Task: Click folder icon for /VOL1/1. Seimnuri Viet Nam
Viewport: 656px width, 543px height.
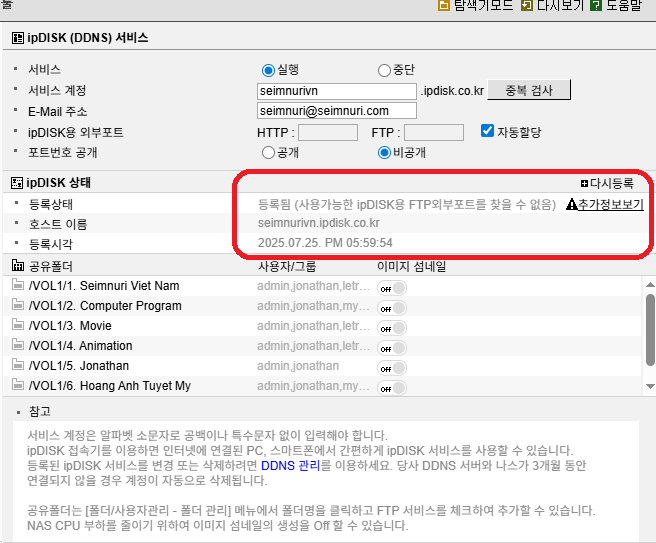Action: pos(18,285)
